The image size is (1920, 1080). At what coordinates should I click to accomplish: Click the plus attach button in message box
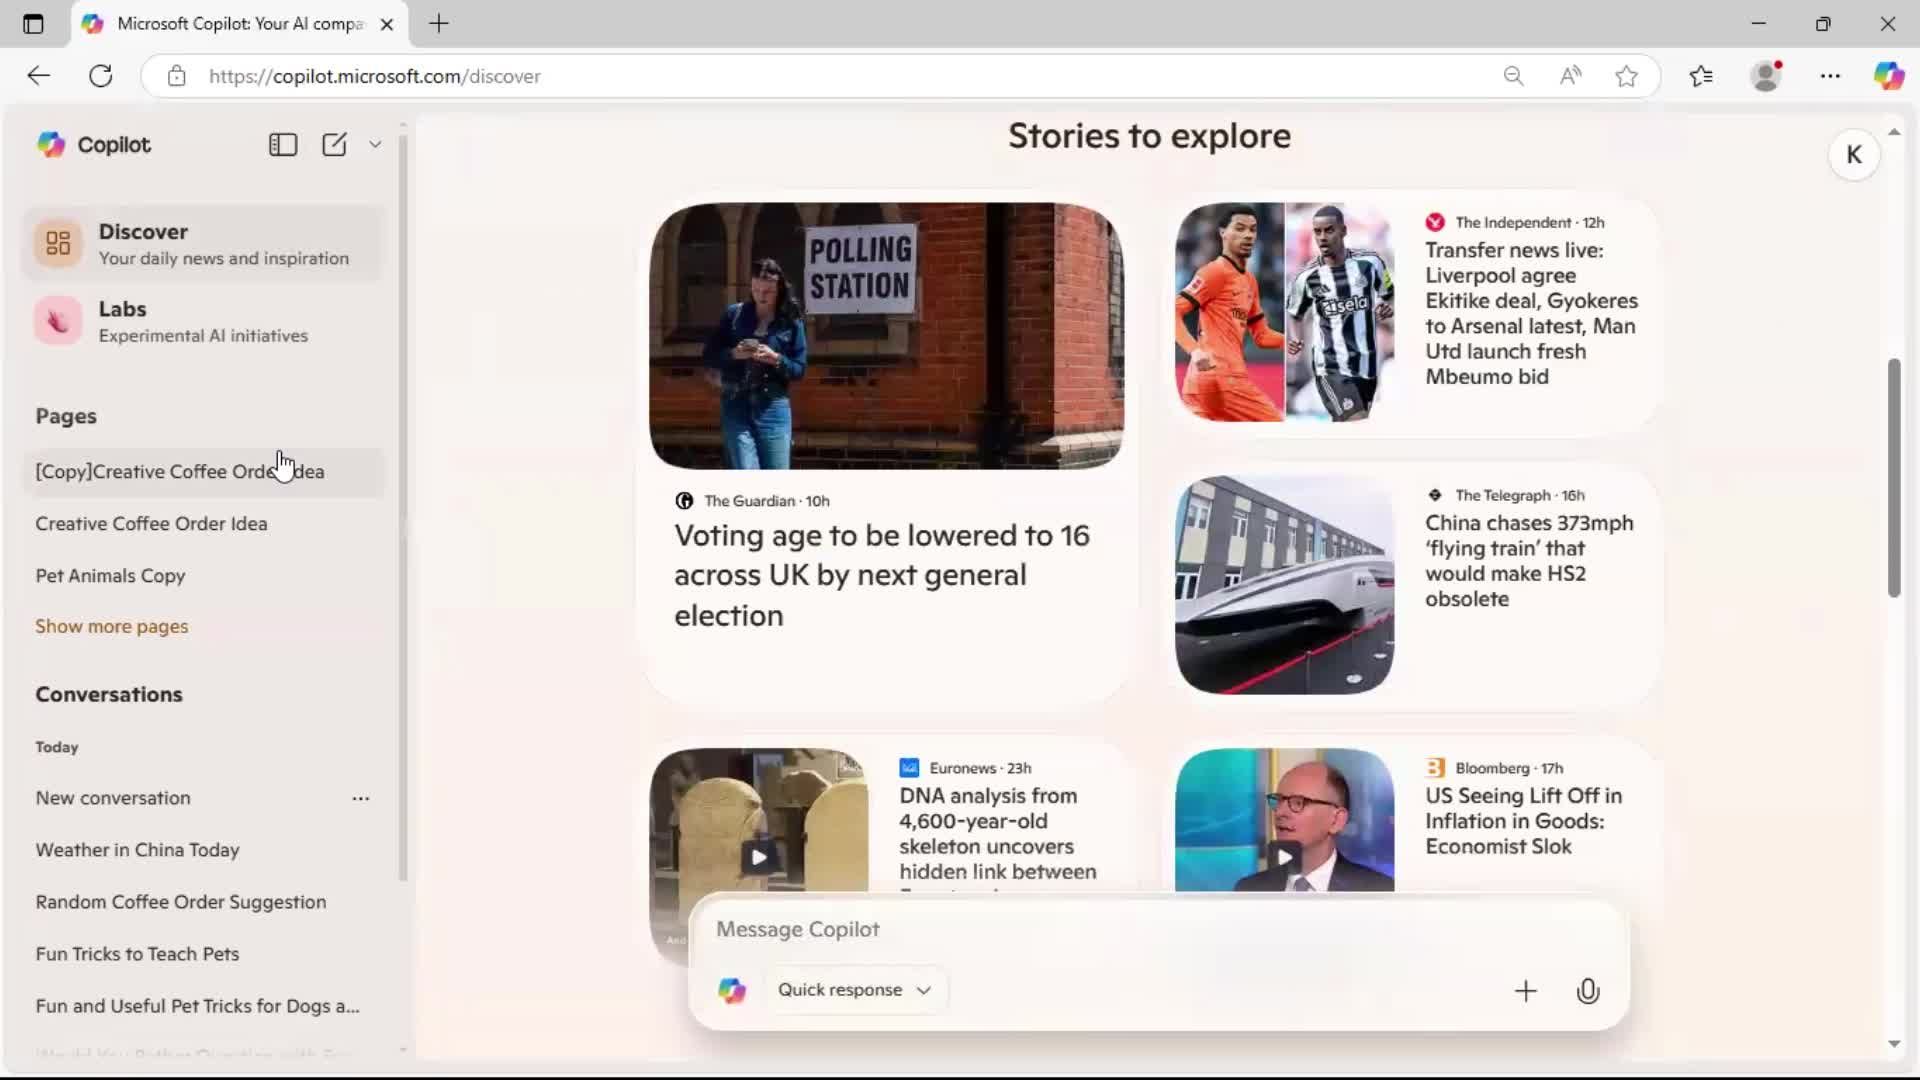pyautogui.click(x=1526, y=991)
